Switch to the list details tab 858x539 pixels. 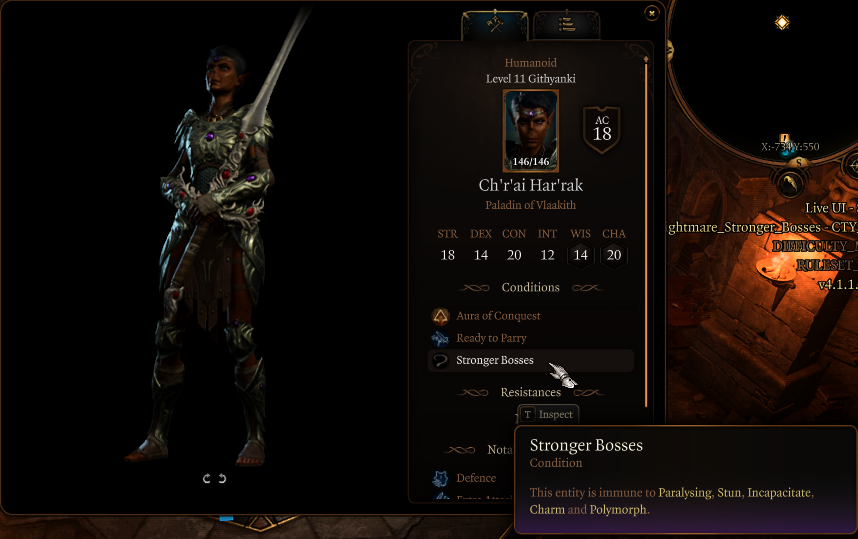coord(566,25)
